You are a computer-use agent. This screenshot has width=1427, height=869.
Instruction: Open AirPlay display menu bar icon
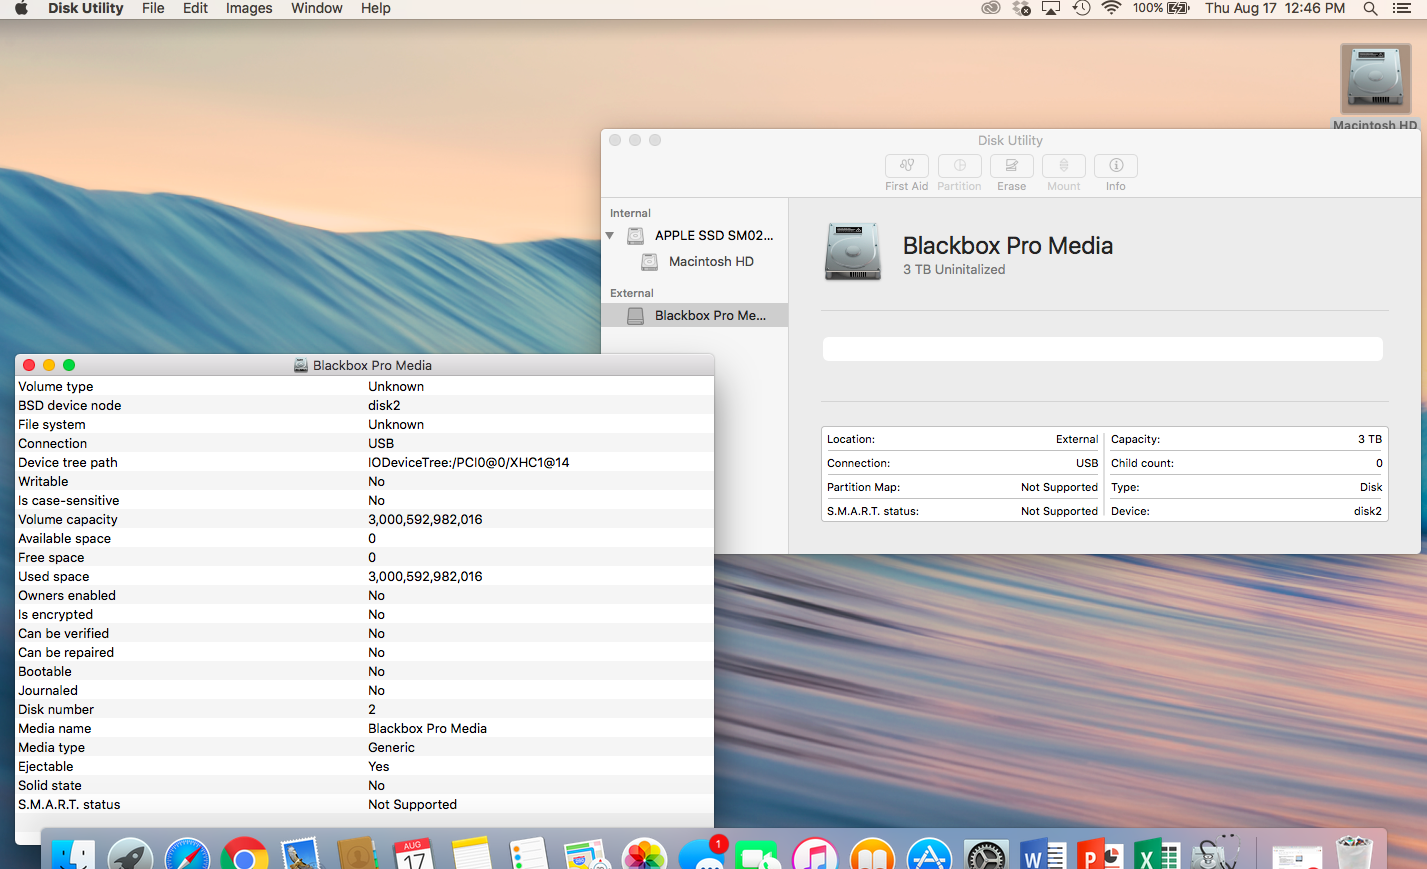tap(1051, 8)
